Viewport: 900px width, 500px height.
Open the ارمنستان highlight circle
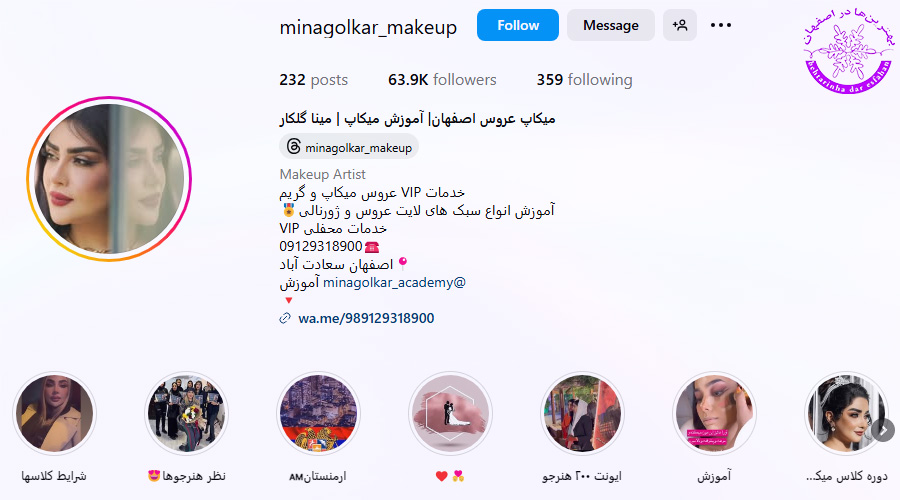pyautogui.click(x=319, y=413)
